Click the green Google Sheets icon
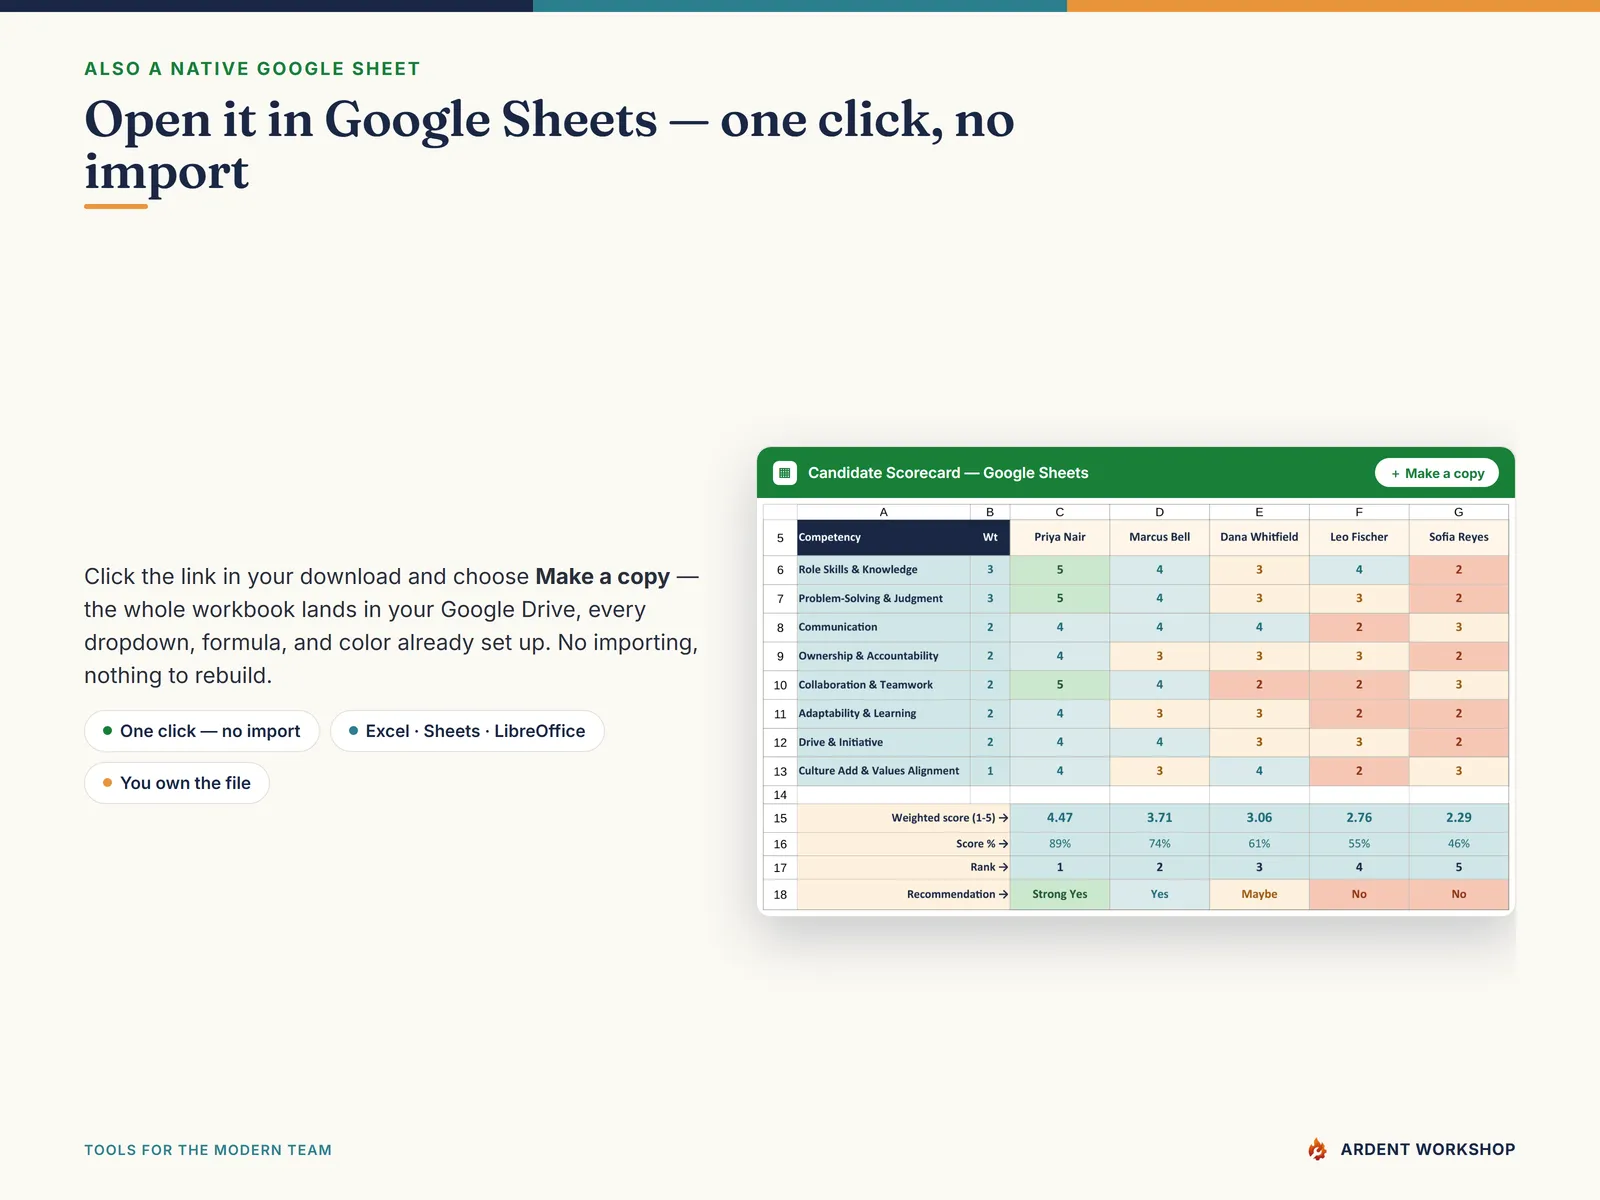The height and width of the screenshot is (1200, 1600). [x=785, y=473]
